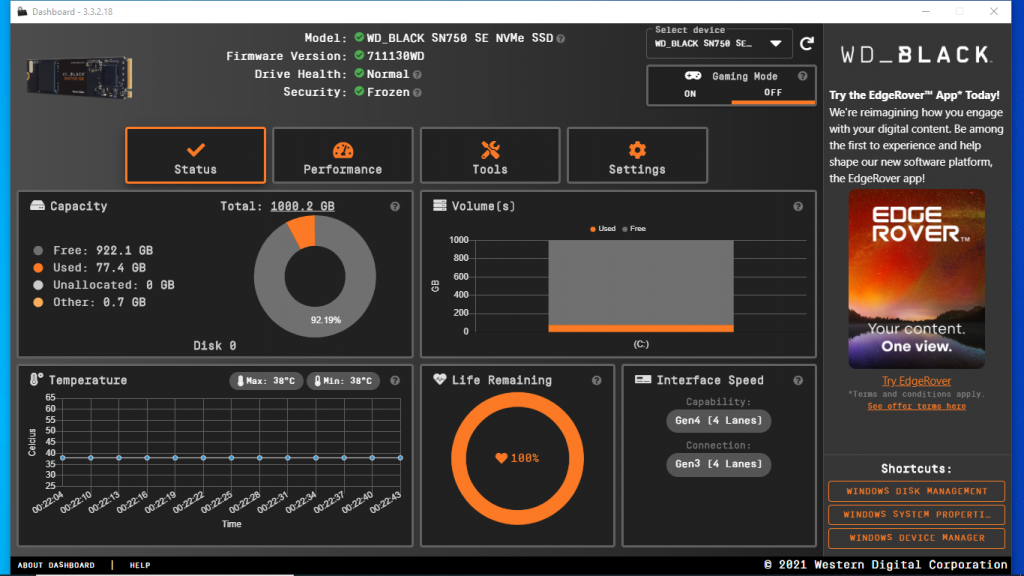Viewport: 1024px width, 576px height.
Task: Open help icon in Capacity panel
Action: (x=395, y=207)
